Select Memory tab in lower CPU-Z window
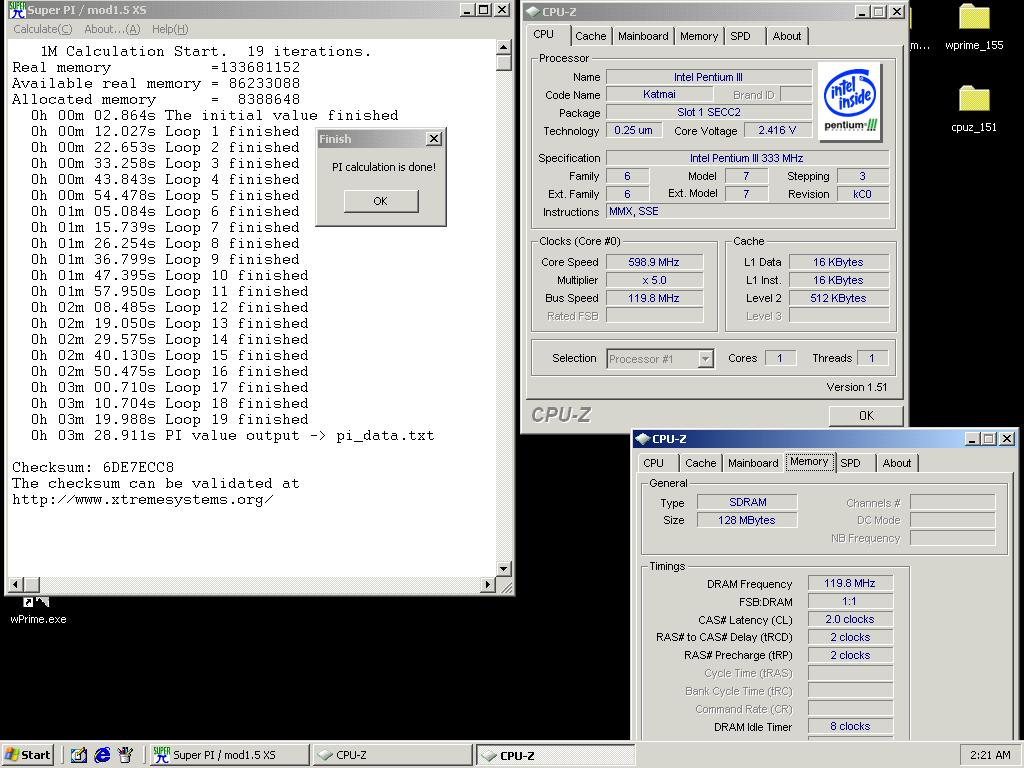 tap(809, 462)
